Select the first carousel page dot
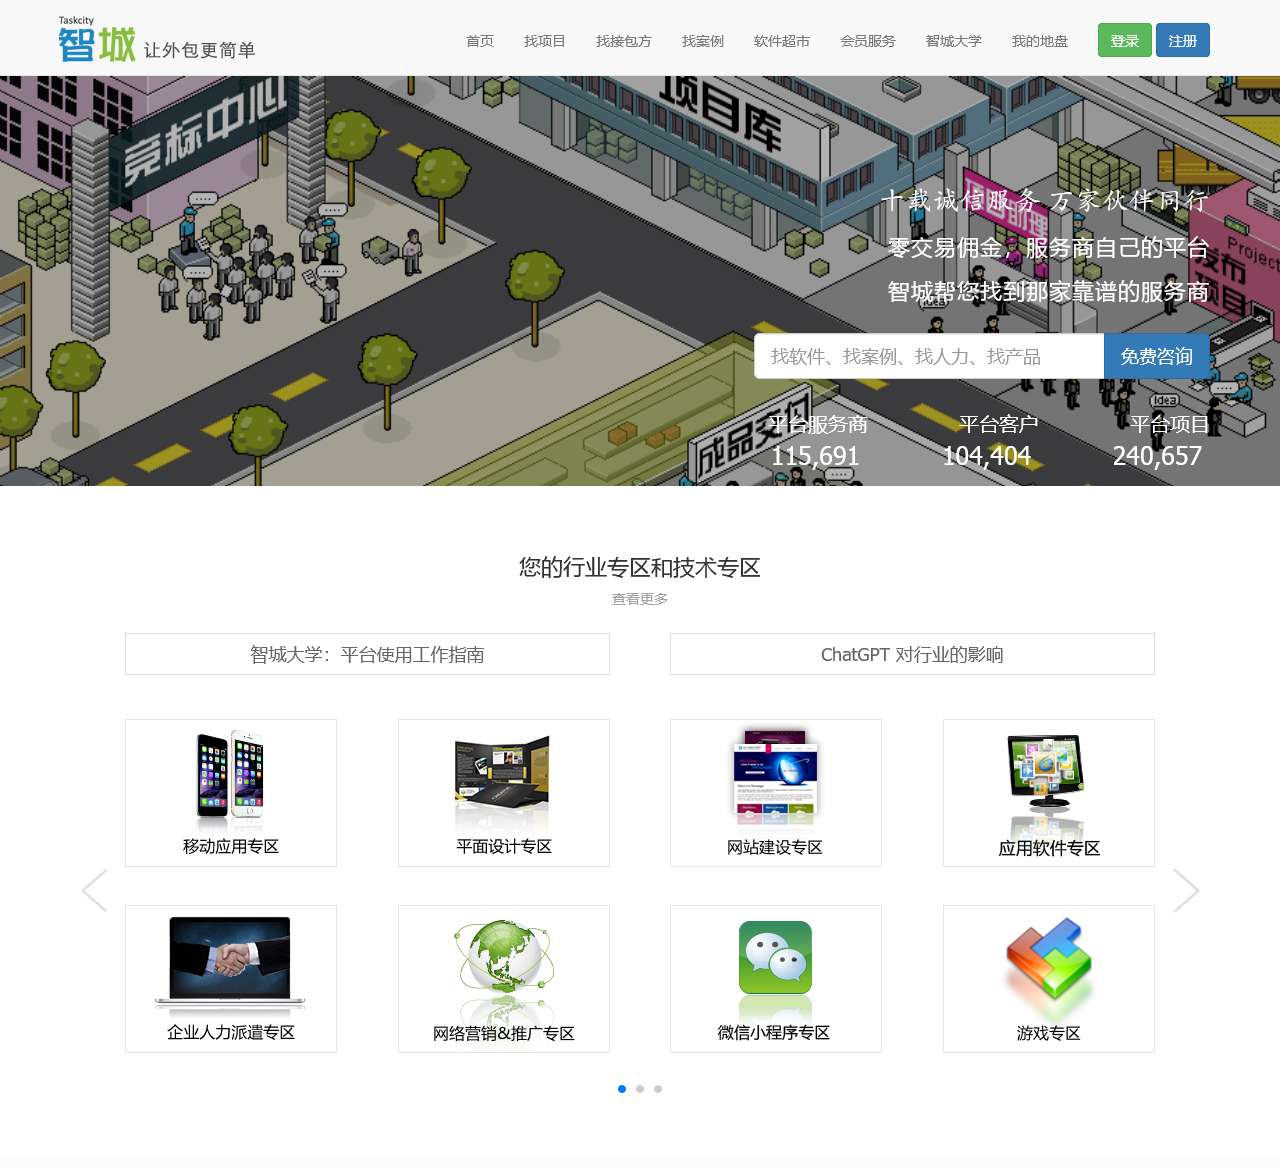The image size is (1280, 1167). click(622, 1089)
